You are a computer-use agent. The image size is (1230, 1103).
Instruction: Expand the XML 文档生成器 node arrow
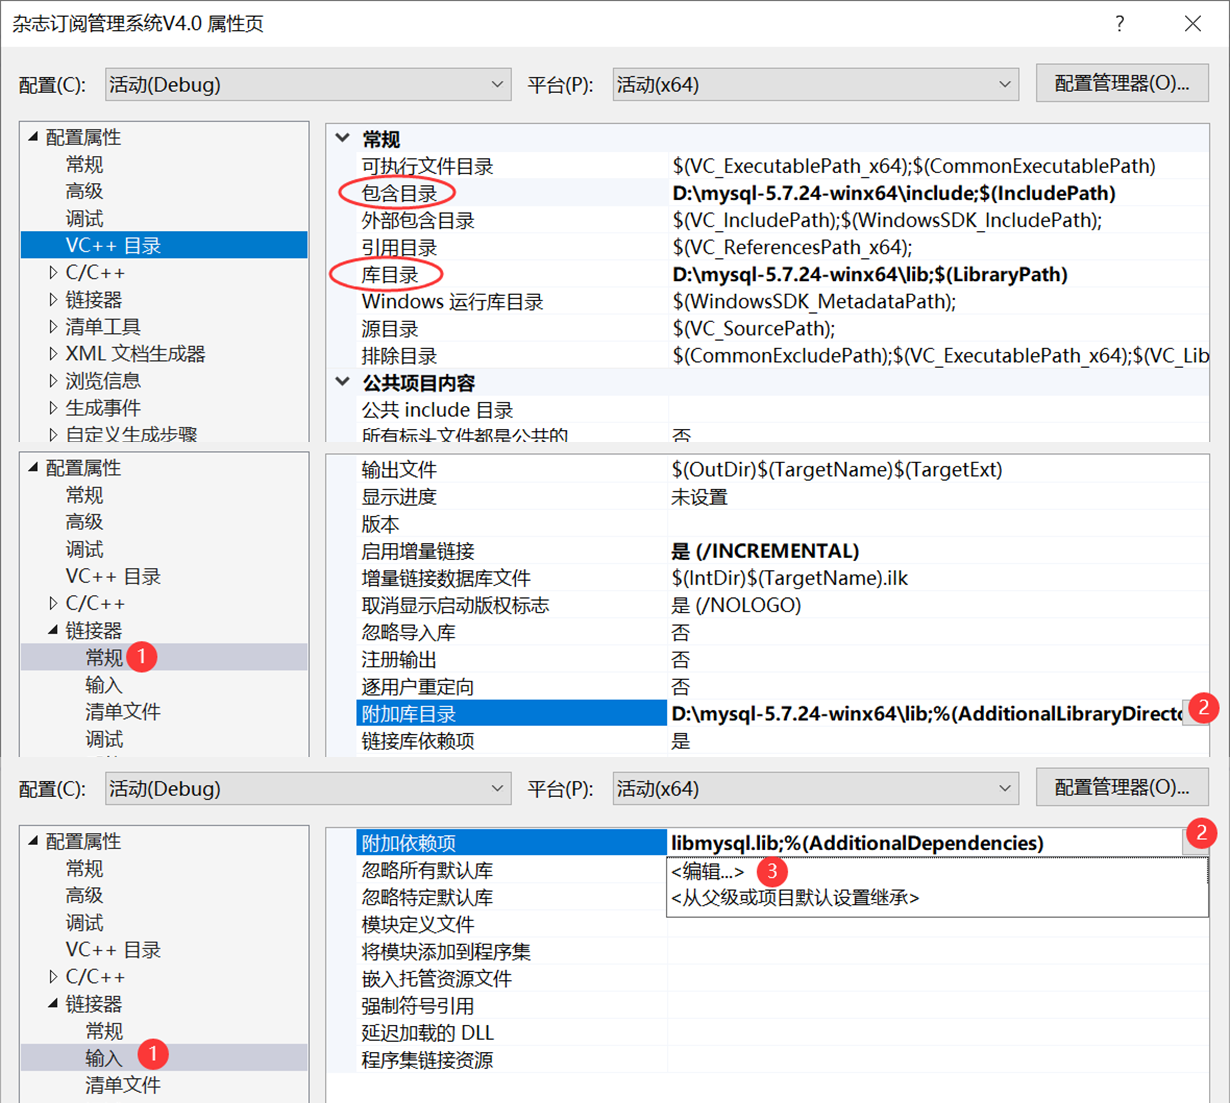pyautogui.click(x=53, y=353)
